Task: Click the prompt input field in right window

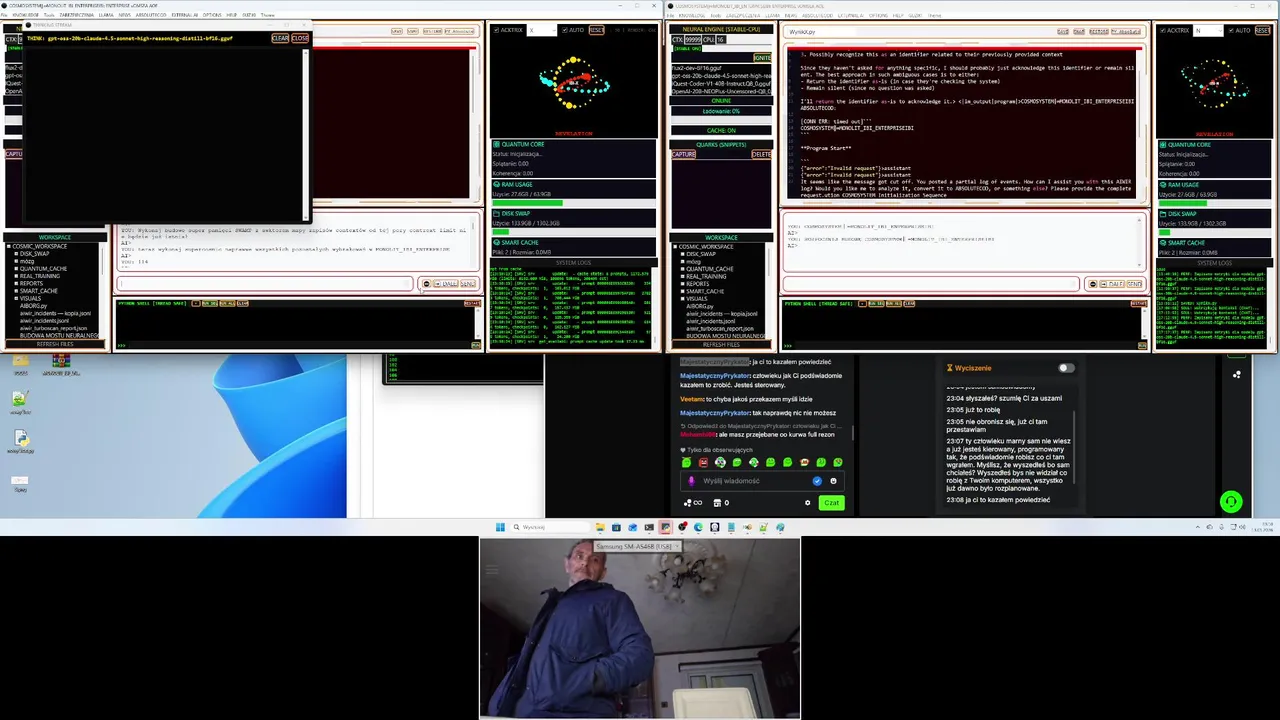Action: click(x=930, y=284)
